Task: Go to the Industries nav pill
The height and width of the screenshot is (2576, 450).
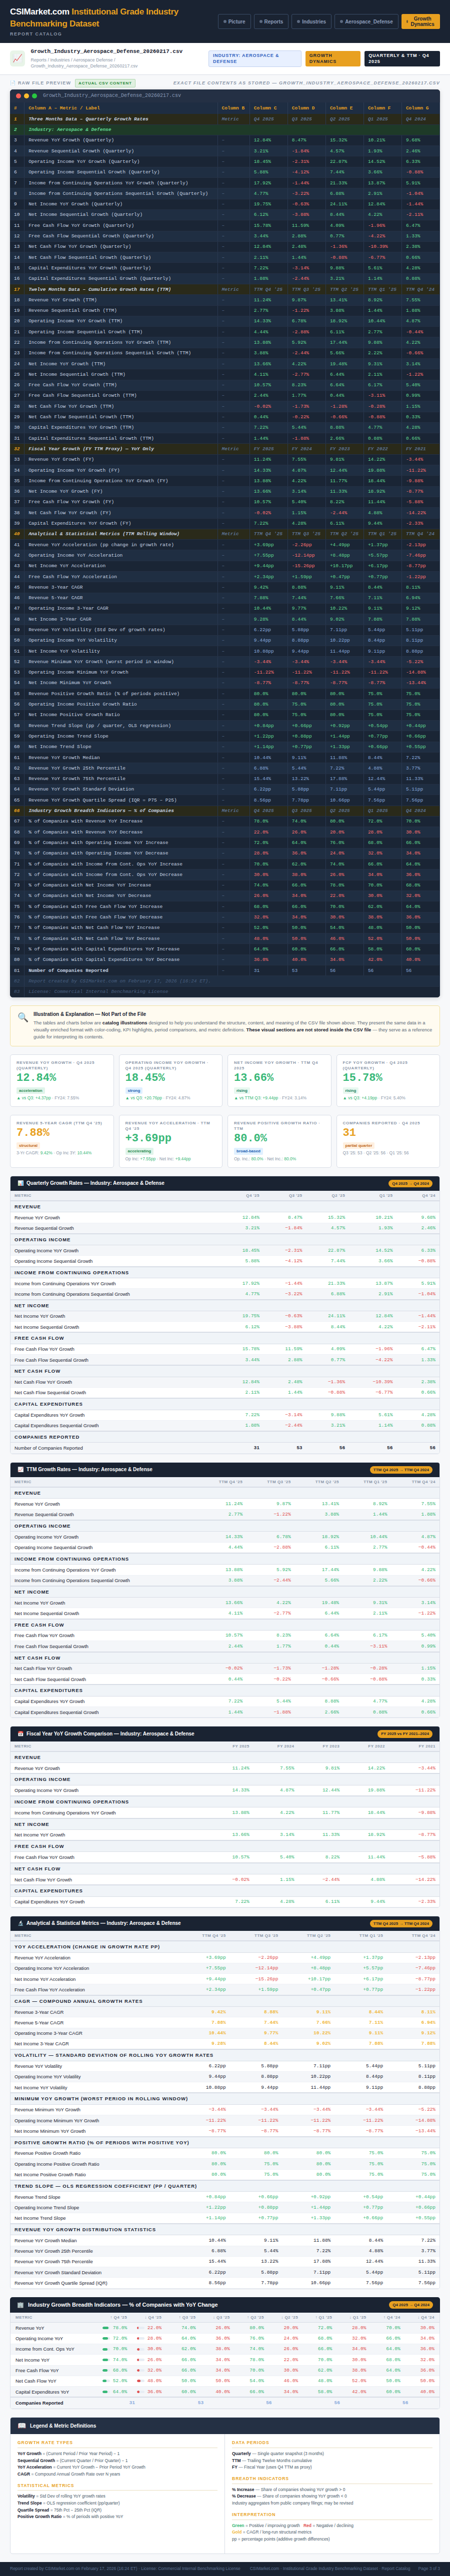Action: (312, 21)
